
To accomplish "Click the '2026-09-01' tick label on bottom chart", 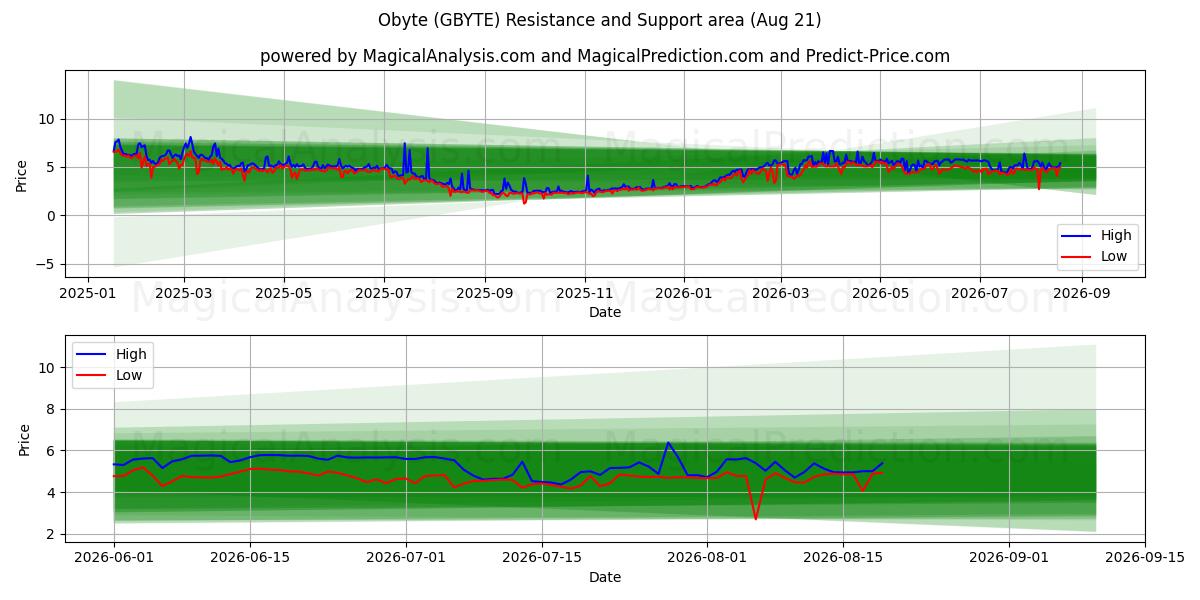I will coord(1009,559).
